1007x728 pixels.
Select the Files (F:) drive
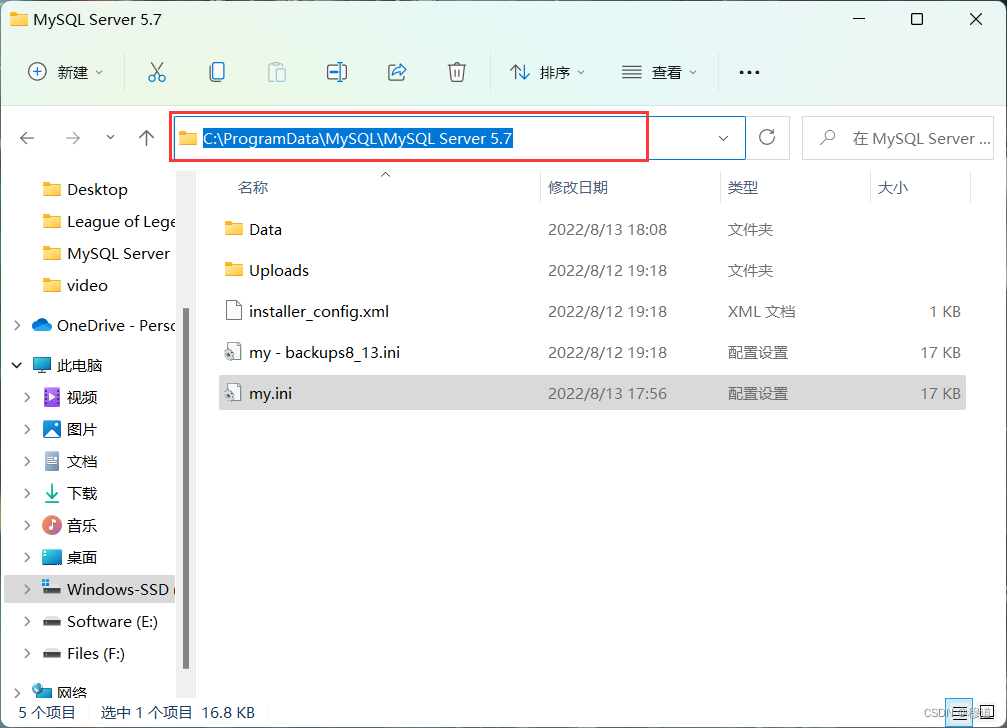[x=83, y=654]
